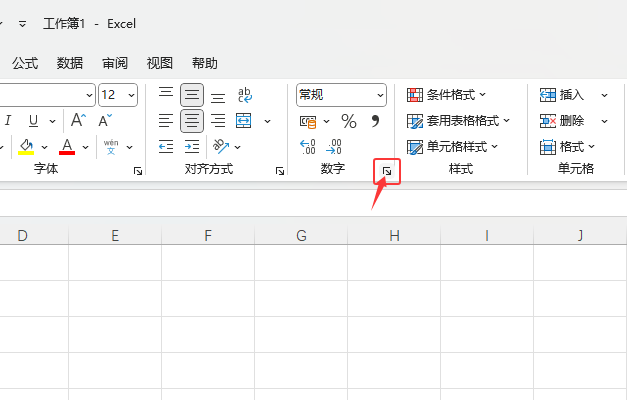Open phonetic guide dropdown arrow

[x=130, y=147]
